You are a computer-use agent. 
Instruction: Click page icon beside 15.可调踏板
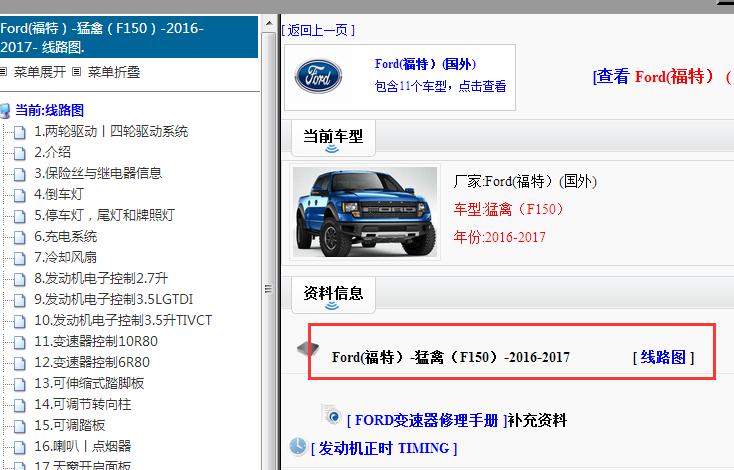[20, 426]
